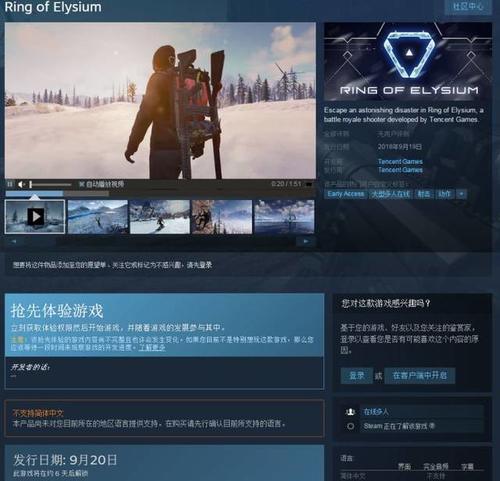Expand more tags with plus button
This screenshot has width=500, height=481.
click(461, 194)
